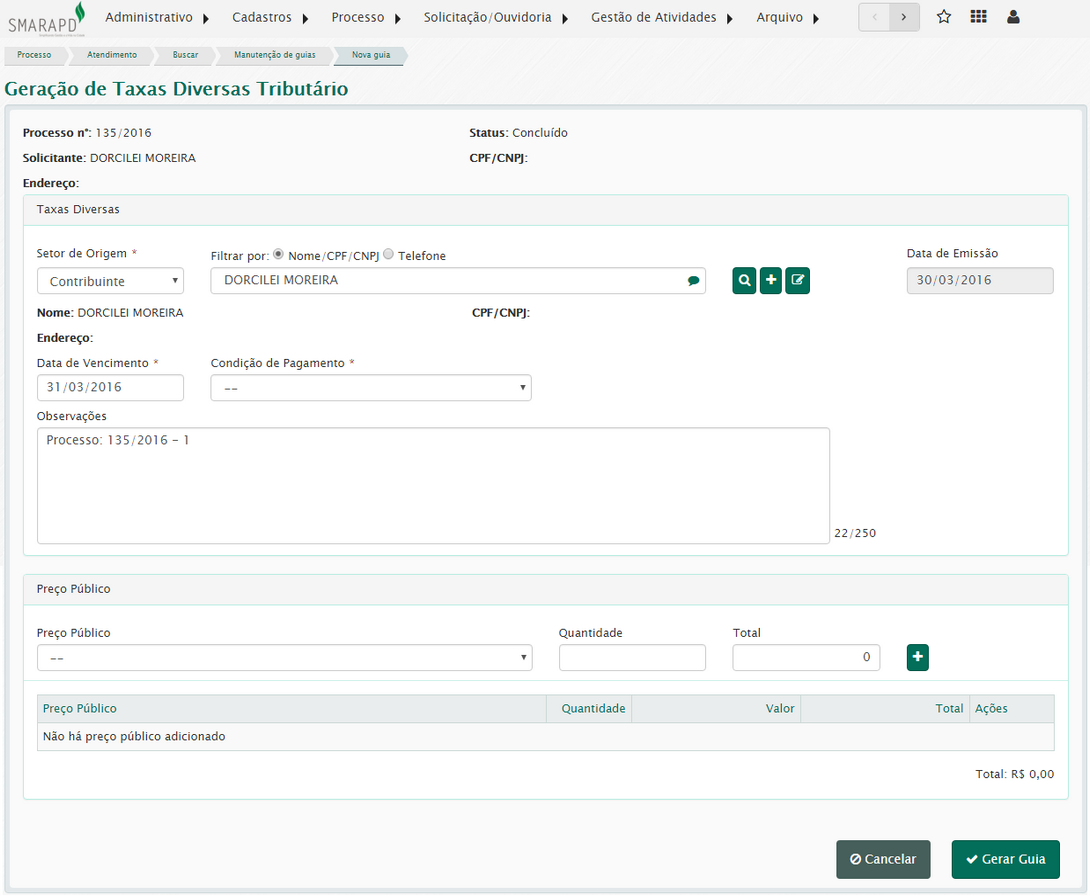Open the Gestão de Atividades menu
1090x896 pixels.
[661, 17]
